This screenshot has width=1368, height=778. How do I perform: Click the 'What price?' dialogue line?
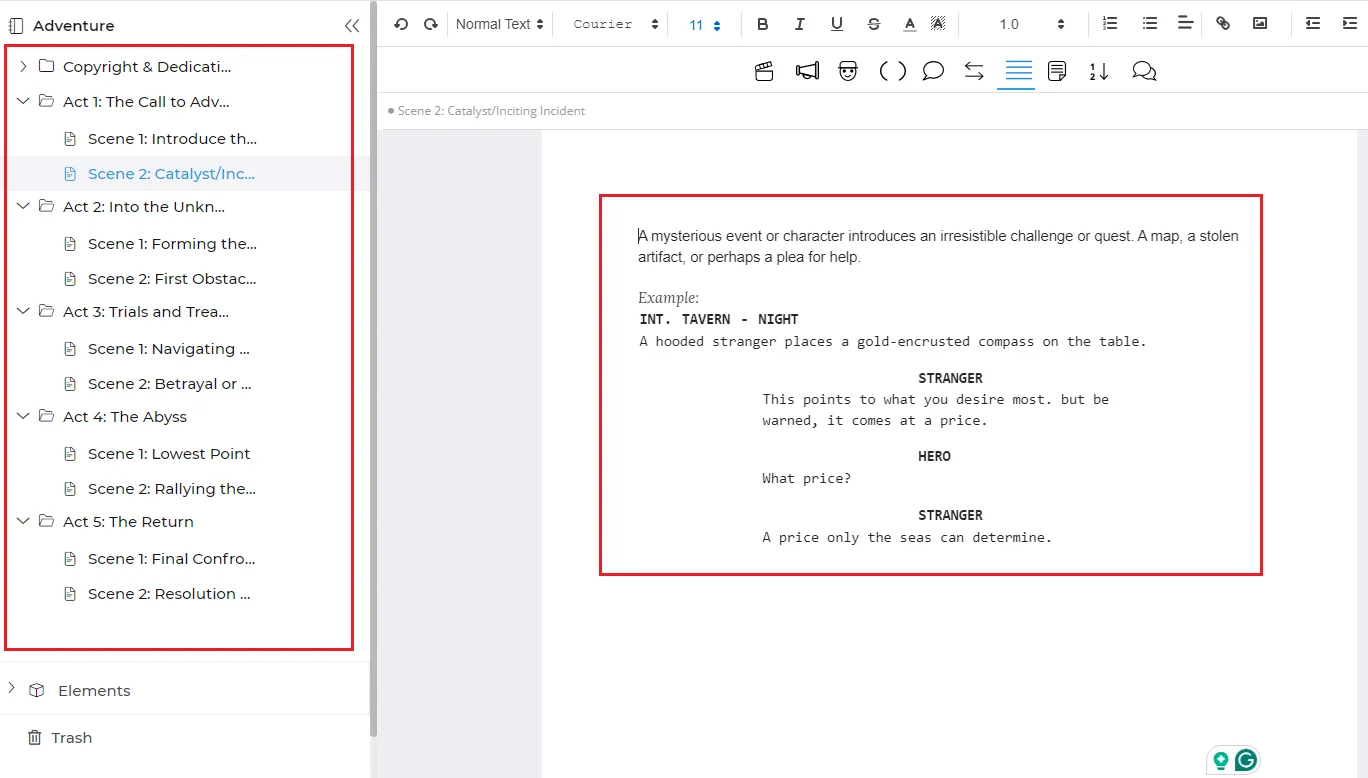(x=807, y=479)
